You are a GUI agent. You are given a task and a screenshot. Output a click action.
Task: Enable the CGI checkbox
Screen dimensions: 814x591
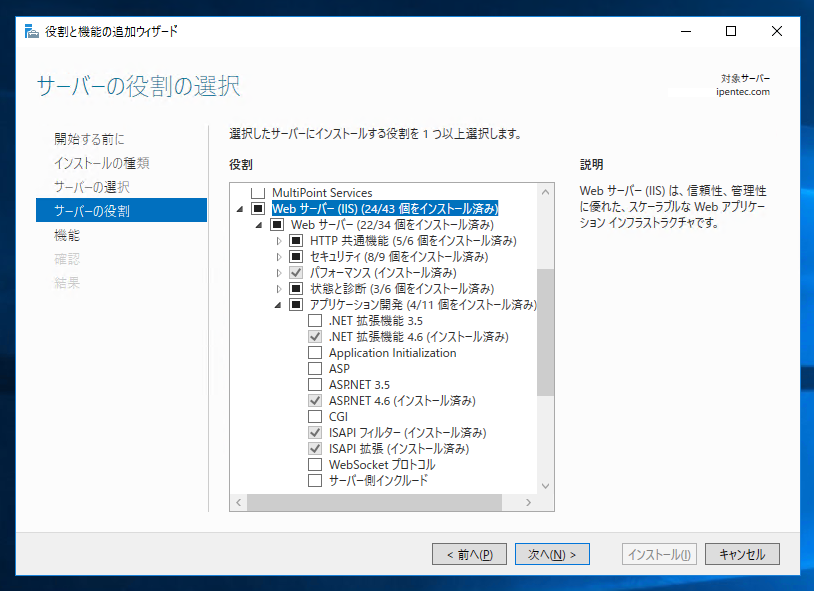(x=315, y=417)
